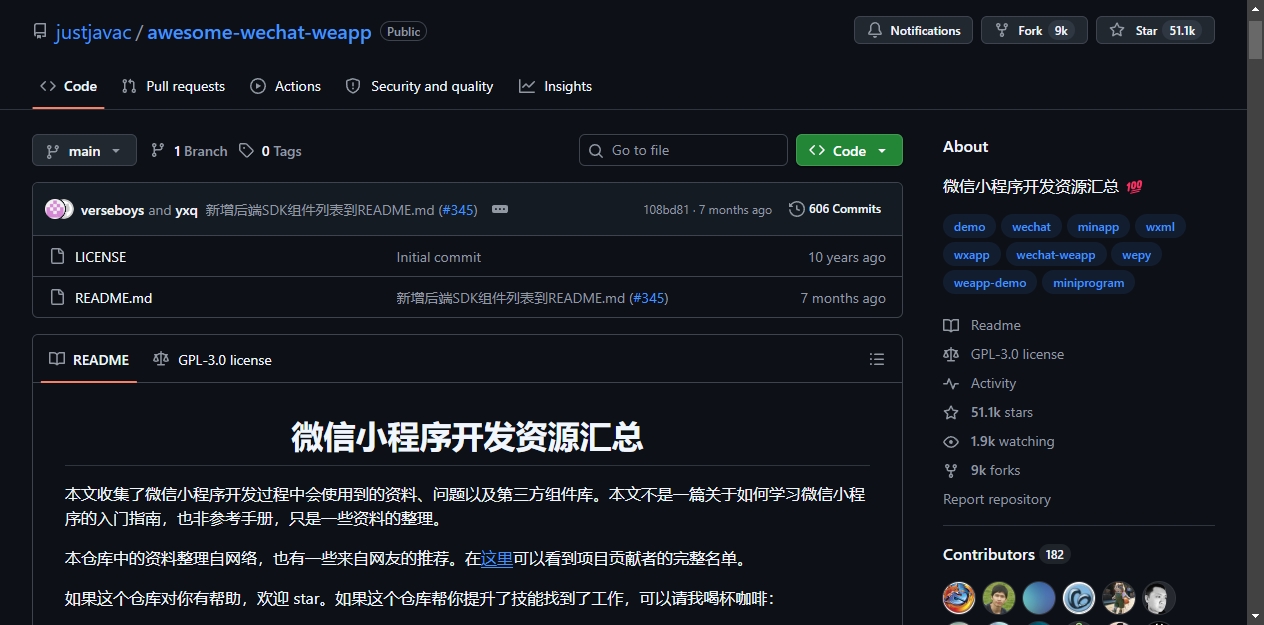Click the wechat-weapp topic tag
Image resolution: width=1264 pixels, height=625 pixels.
tap(1055, 255)
